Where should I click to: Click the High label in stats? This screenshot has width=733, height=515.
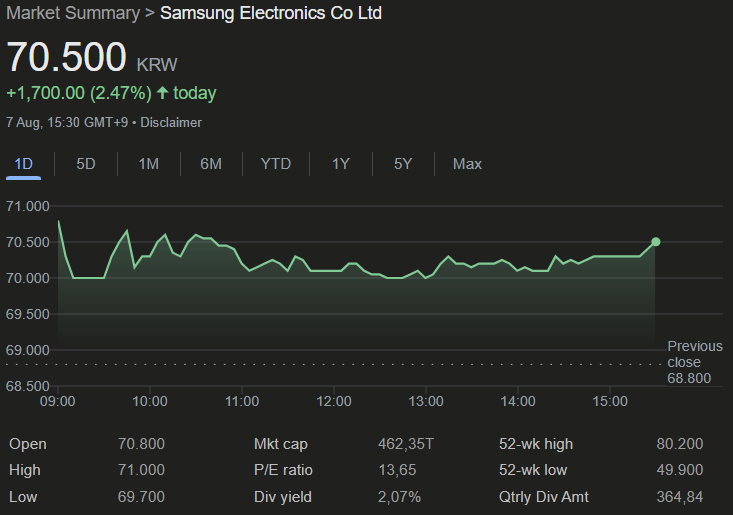pyautogui.click(x=25, y=470)
